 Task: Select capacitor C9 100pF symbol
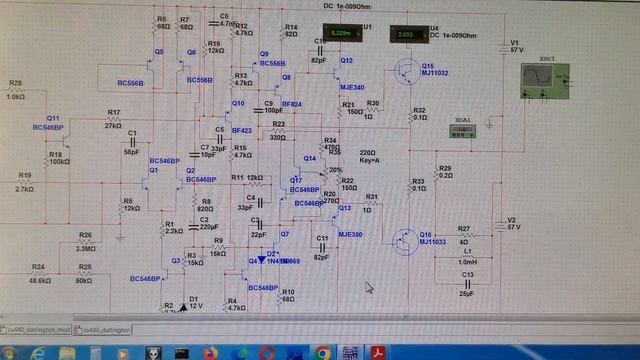coord(258,111)
